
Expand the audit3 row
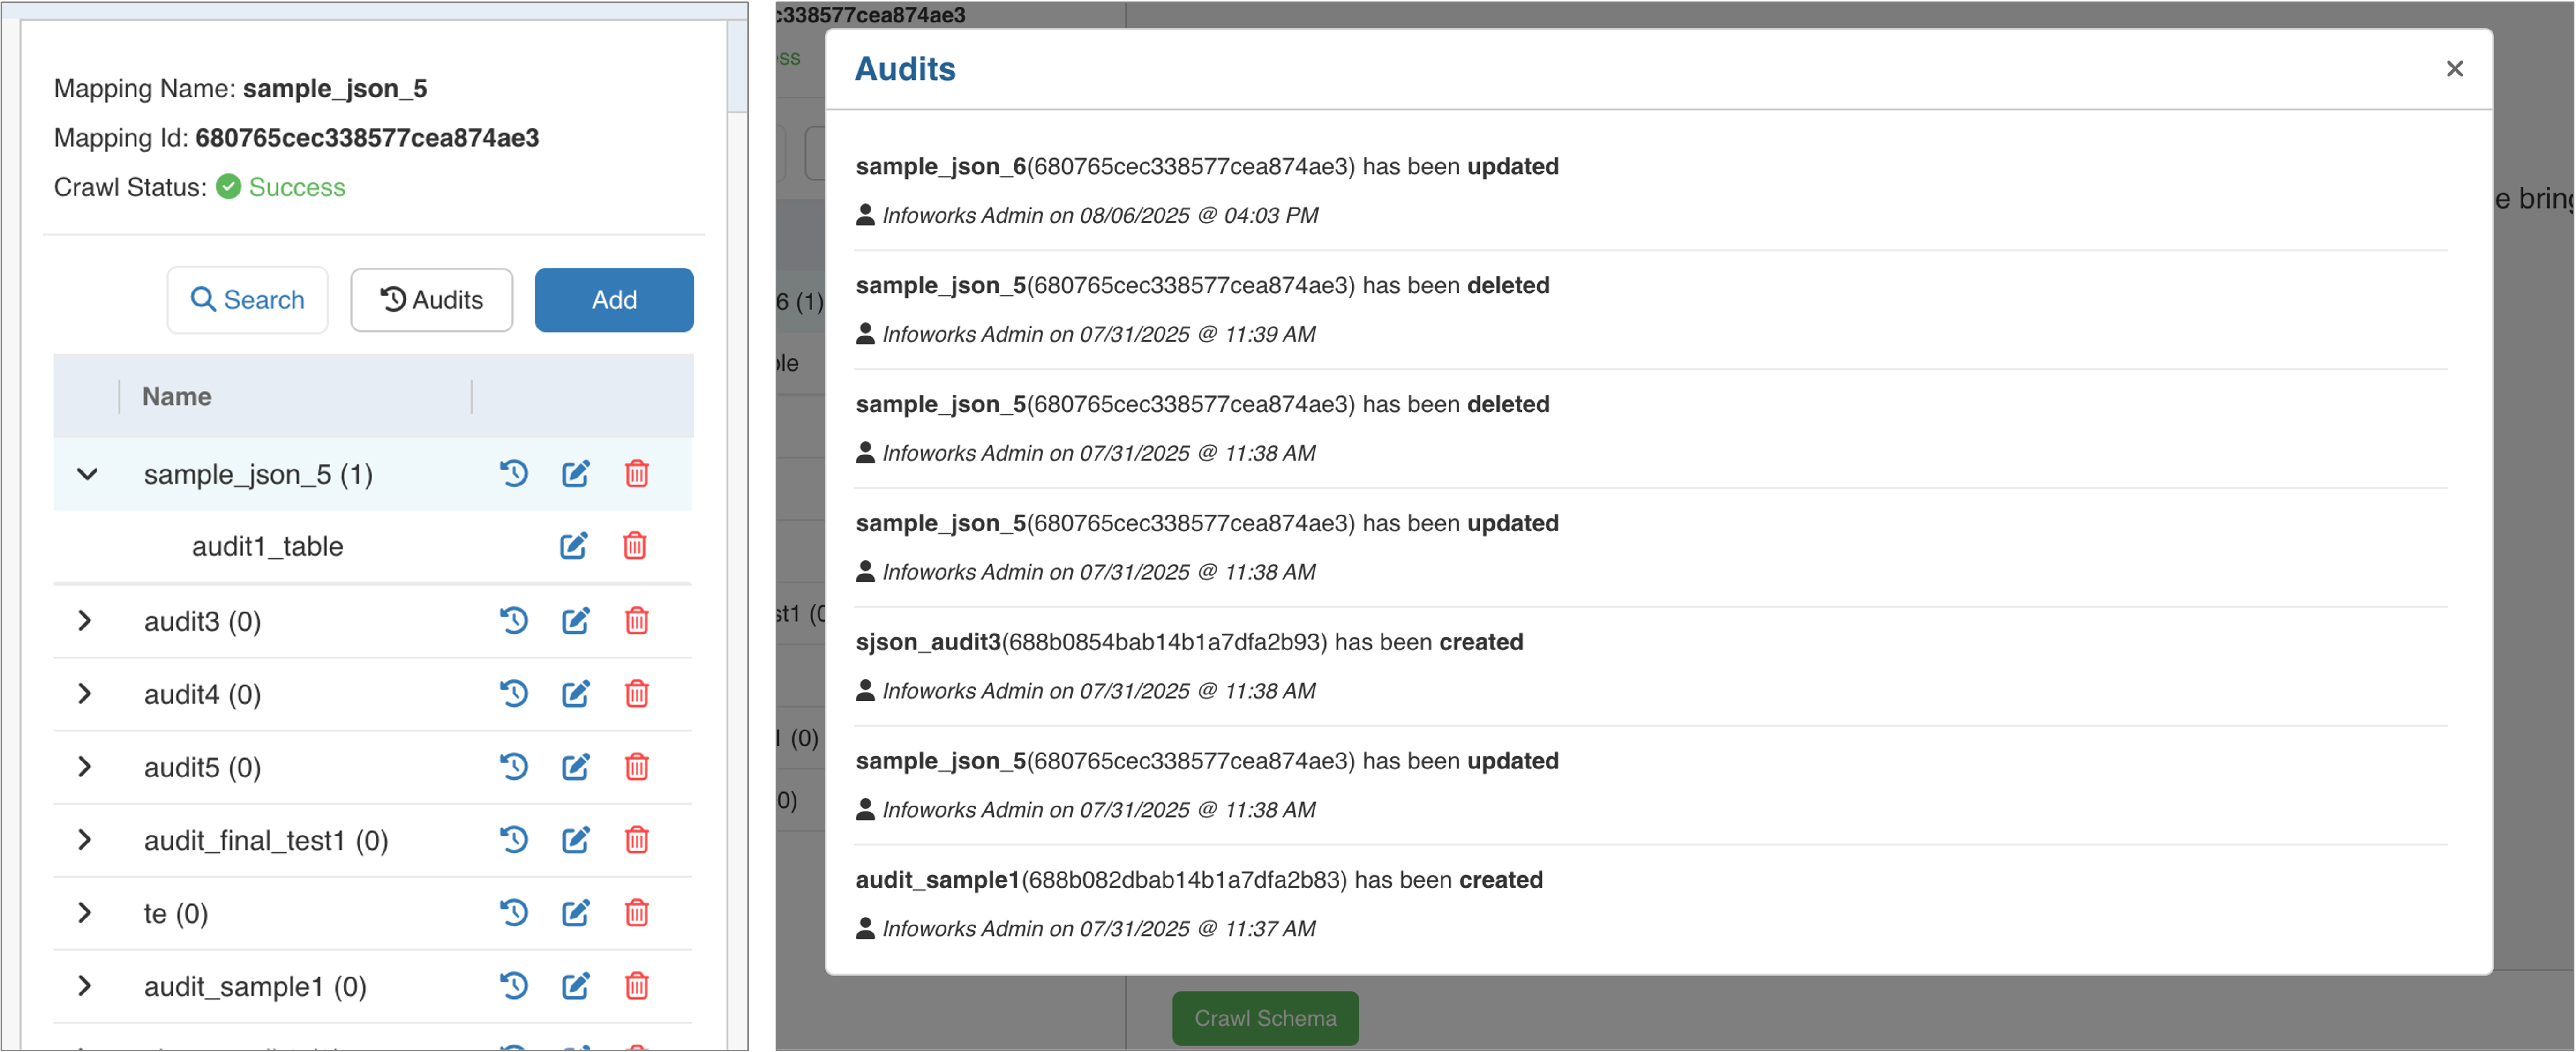pos(85,621)
